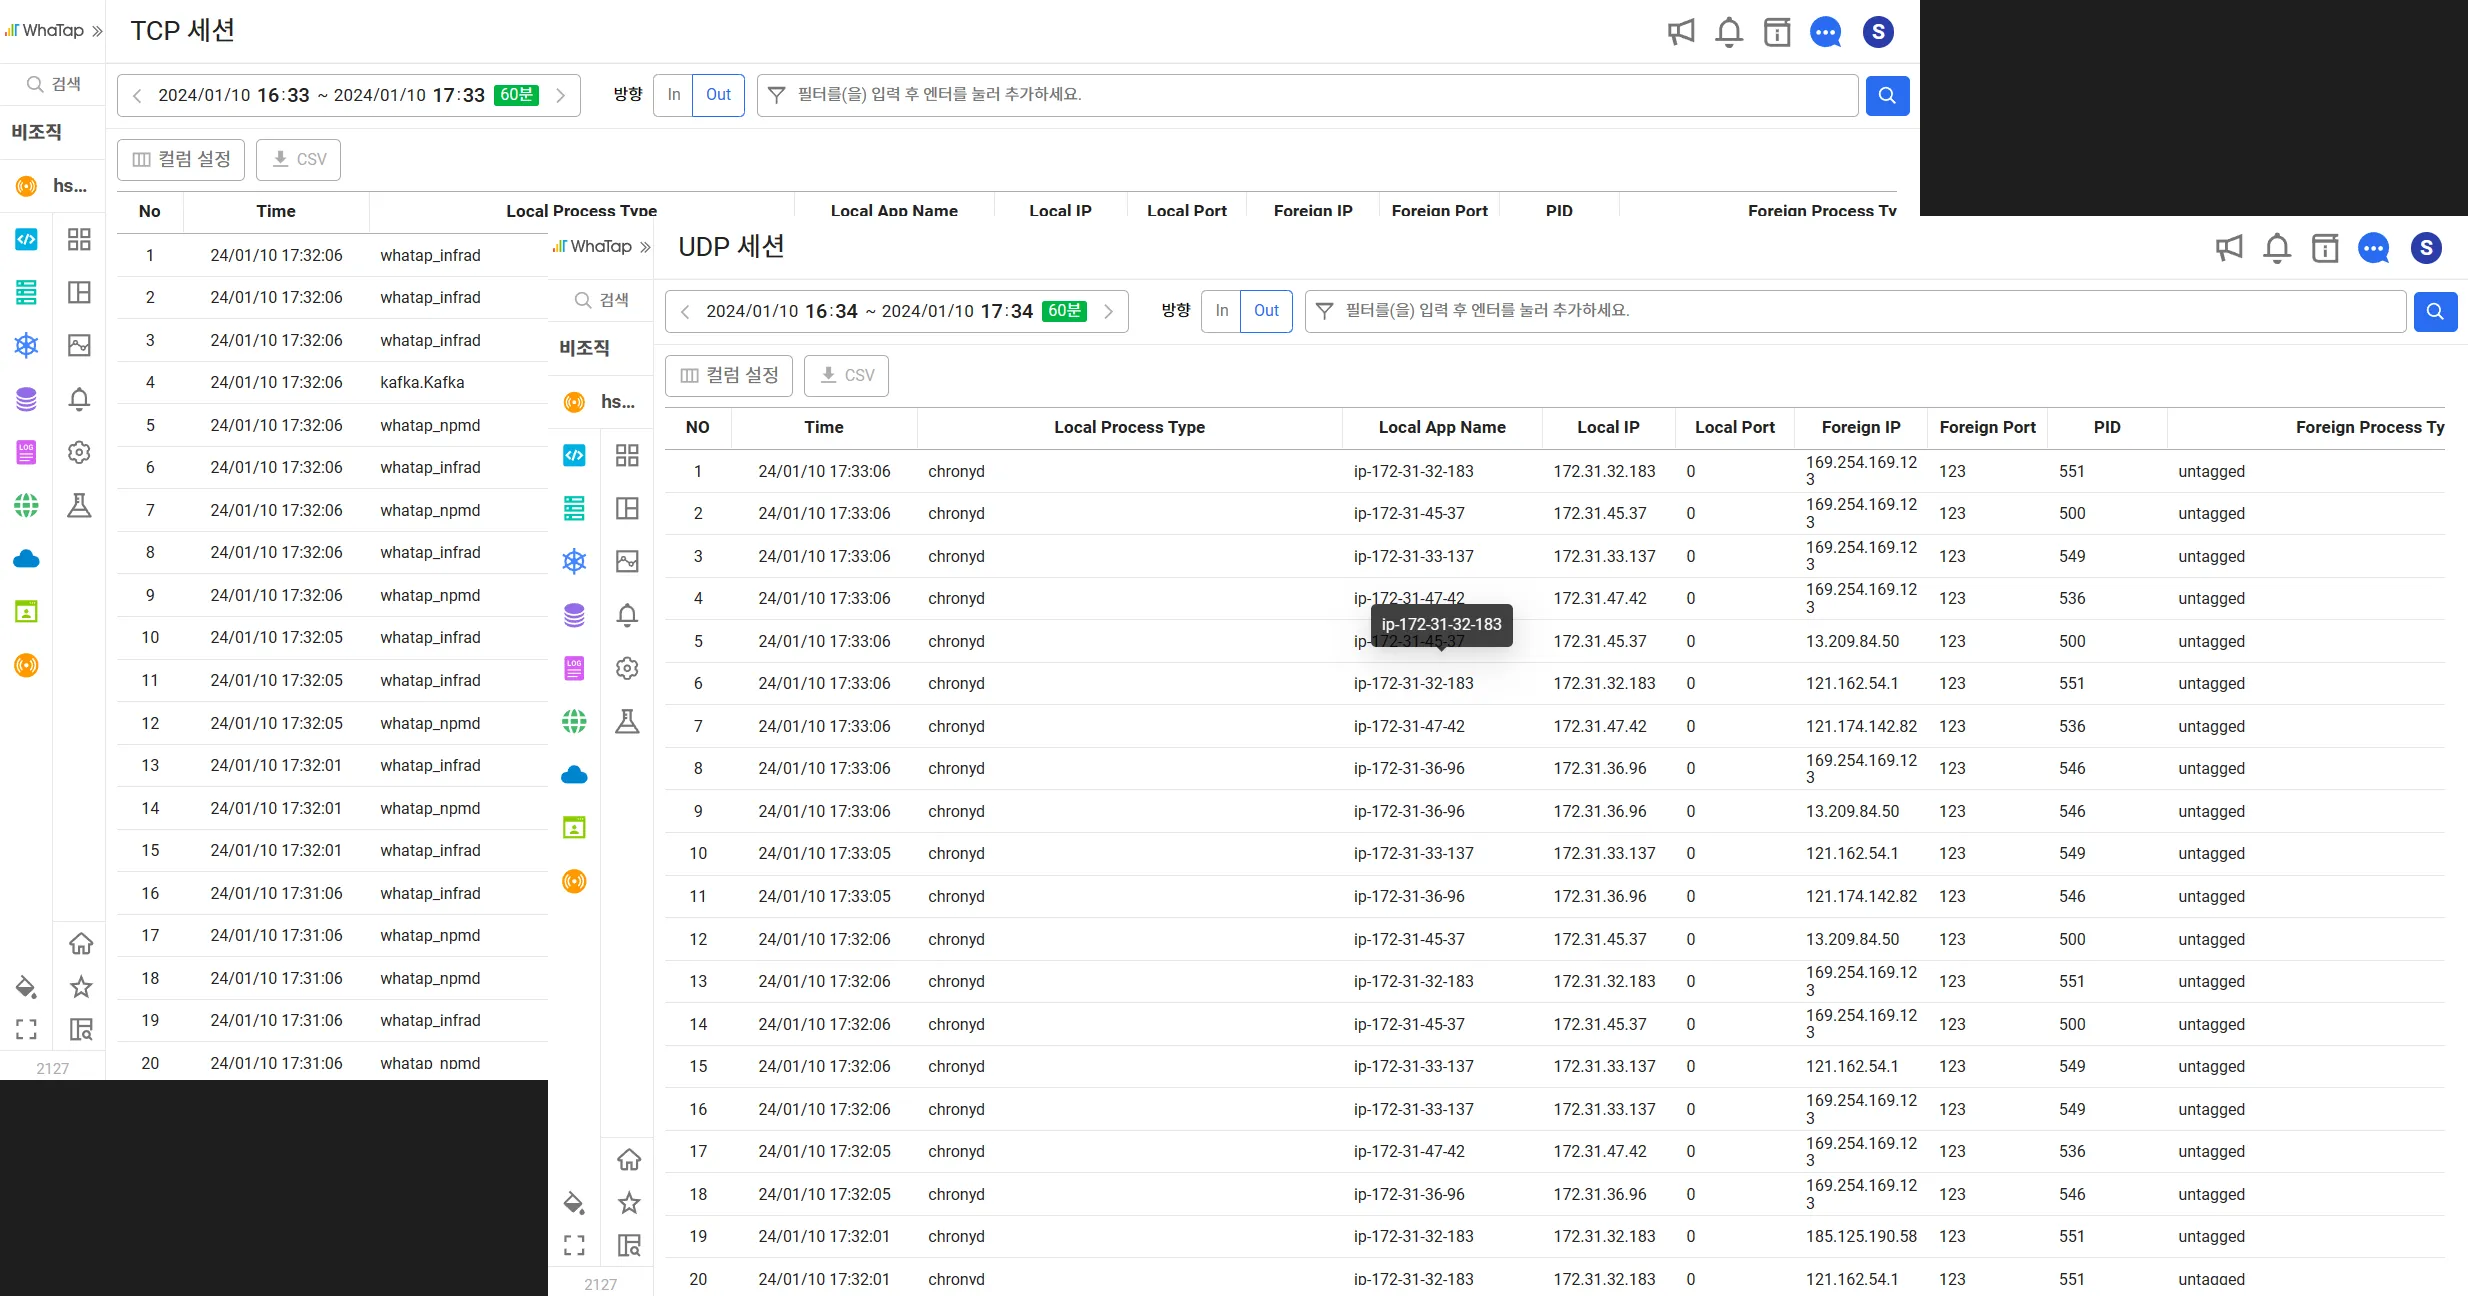Open Kubernetes wheel icon in TCP sidebar

click(x=26, y=345)
